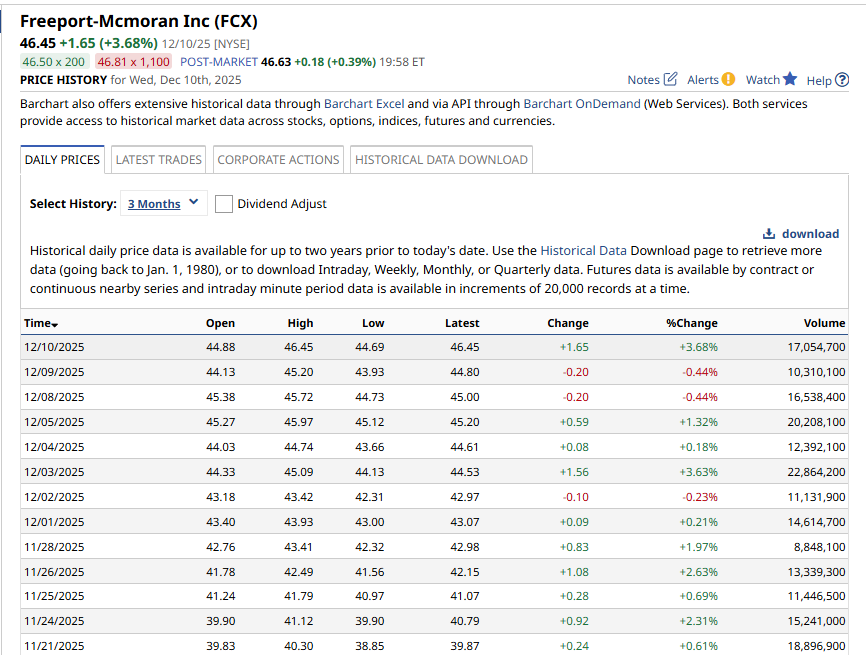Click the Open column header

220,323
